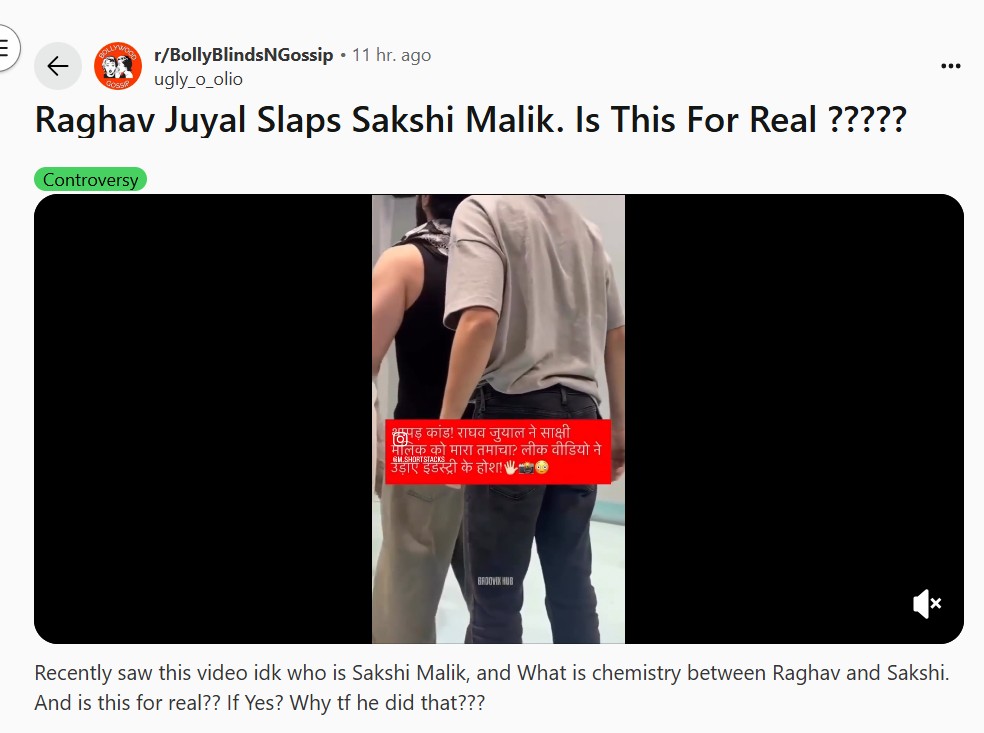Image resolution: width=984 pixels, height=733 pixels.
Task: Click the Instagram logo on the video overlay
Action: pos(400,439)
